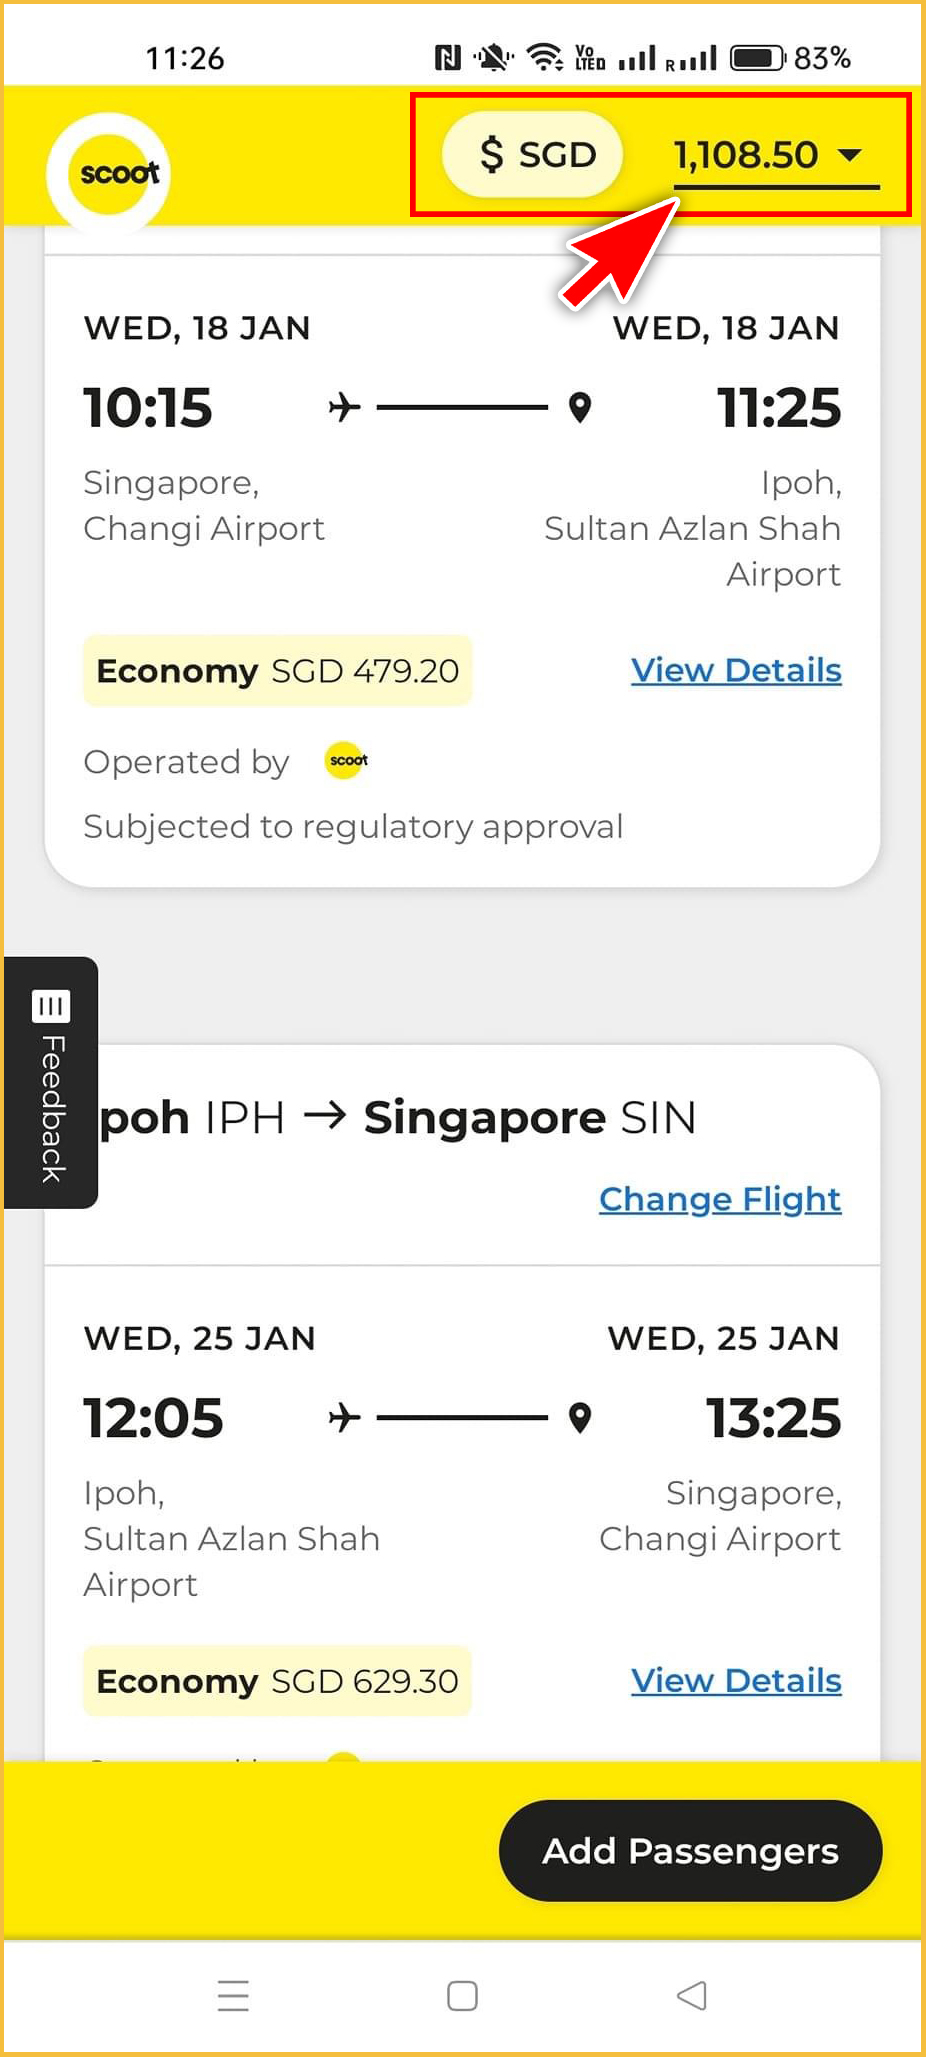Image resolution: width=926 pixels, height=2057 pixels.
Task: Tap the Ipoh IPH to Singapore SIN heading
Action: [400, 1117]
